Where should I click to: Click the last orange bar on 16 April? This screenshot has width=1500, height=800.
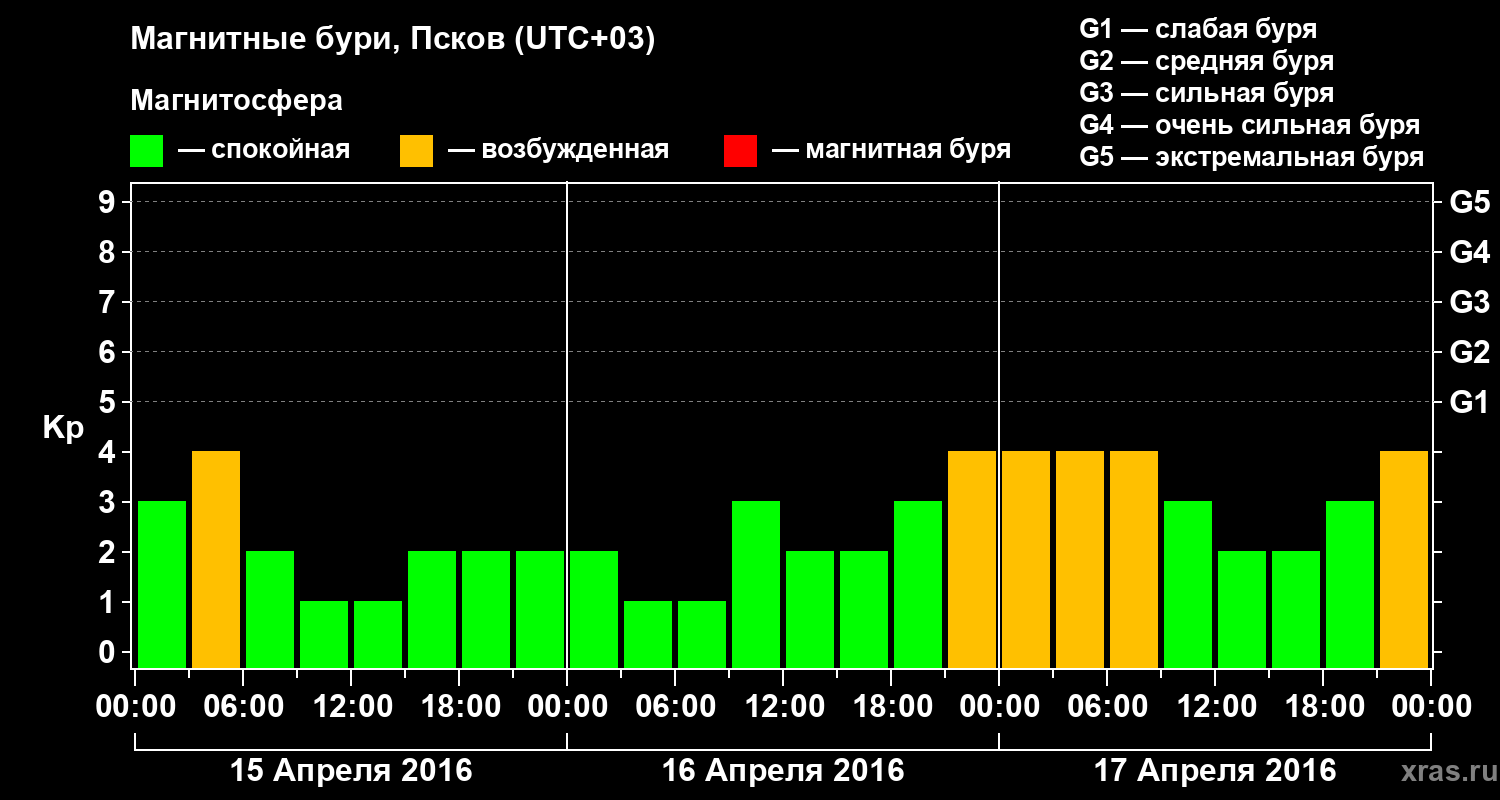coord(972,559)
